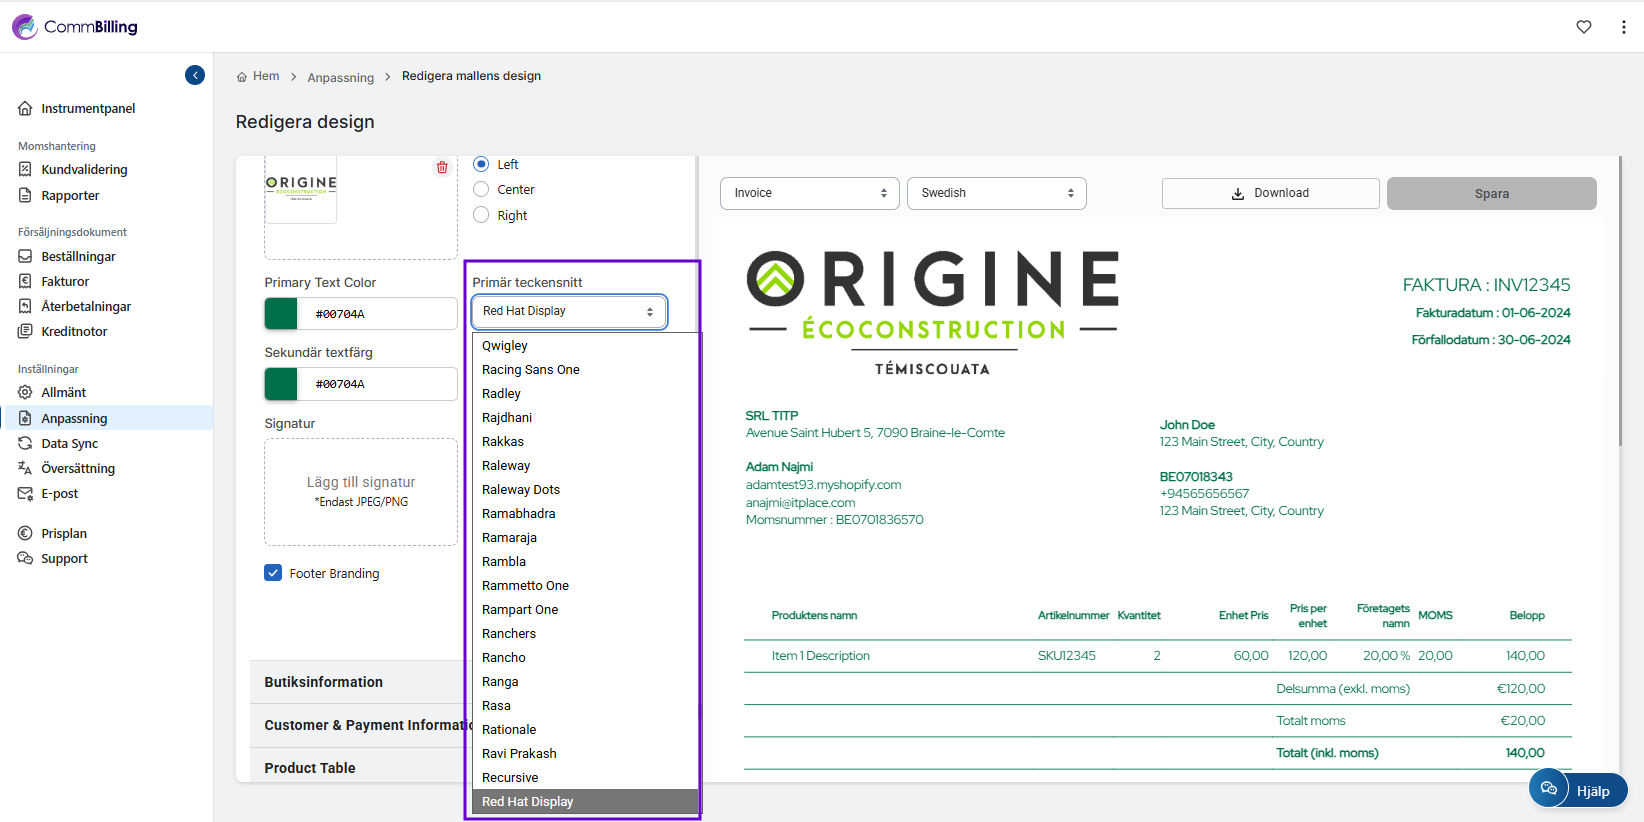Choose Raleway from the font list
Screen dimensions: 1644x822
tap(506, 466)
